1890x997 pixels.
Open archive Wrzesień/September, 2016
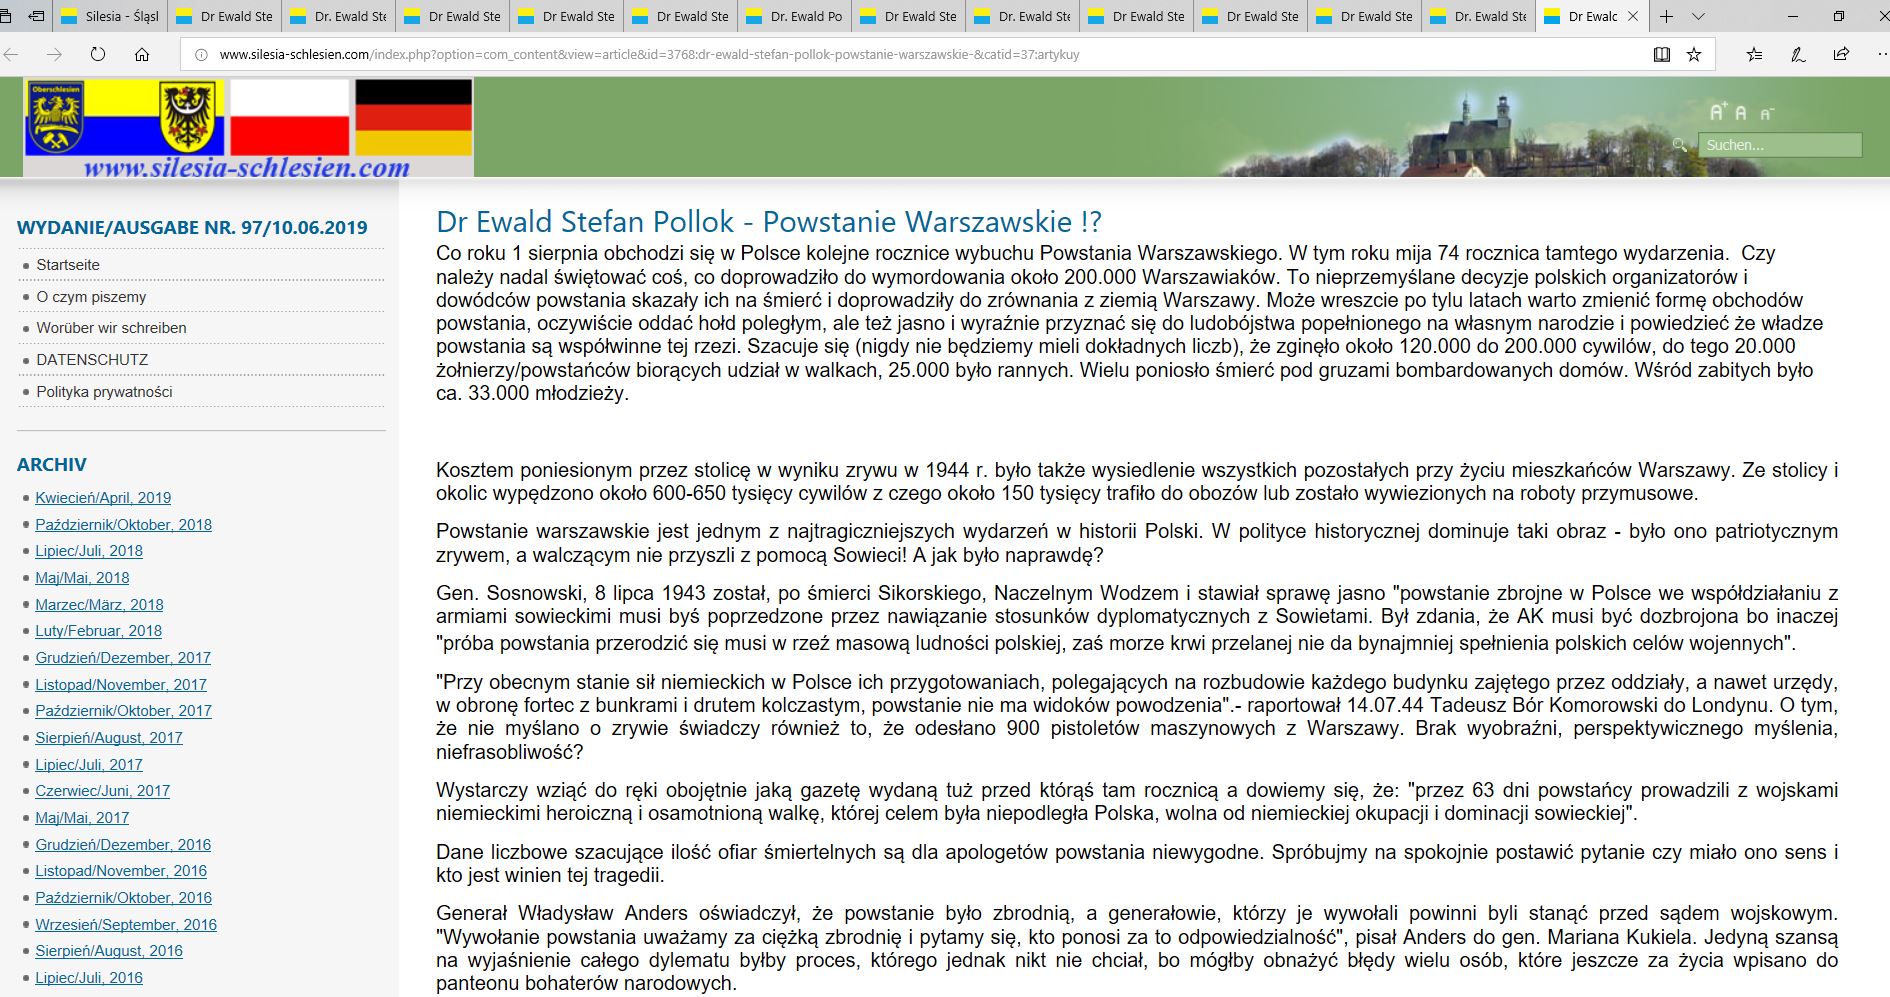(126, 925)
